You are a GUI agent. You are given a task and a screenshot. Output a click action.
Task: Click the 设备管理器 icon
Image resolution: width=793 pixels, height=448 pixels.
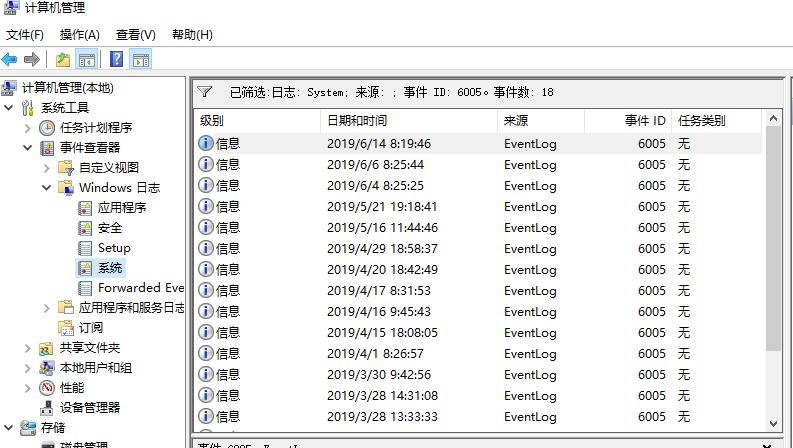[x=47, y=408]
